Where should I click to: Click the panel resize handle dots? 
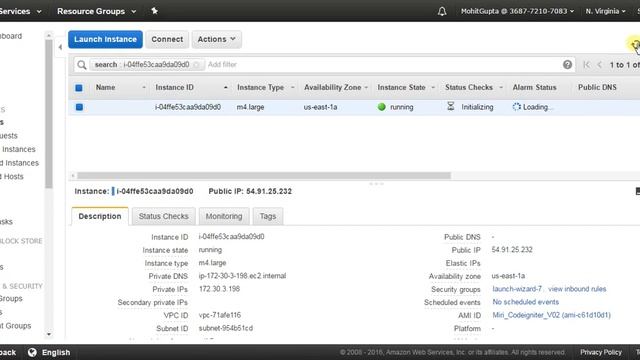point(376,184)
